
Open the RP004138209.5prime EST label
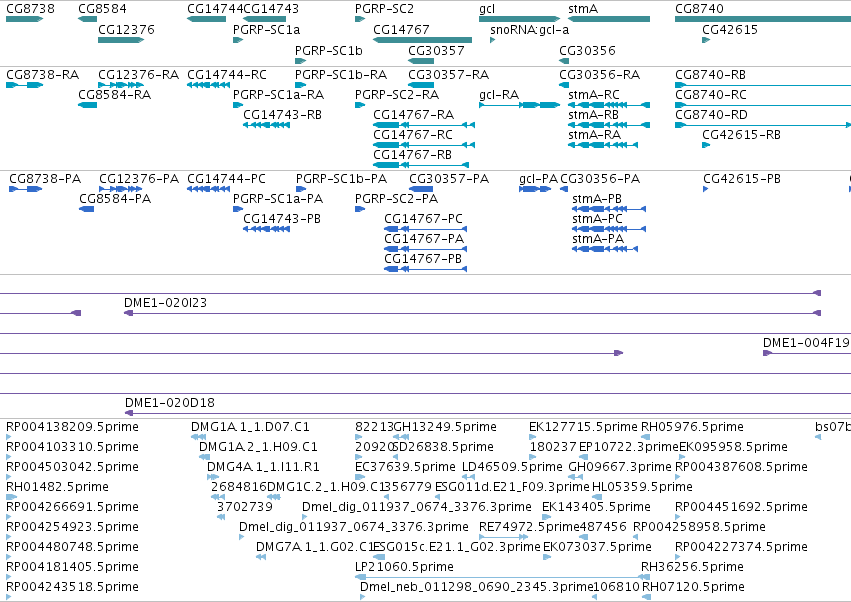coord(72,427)
